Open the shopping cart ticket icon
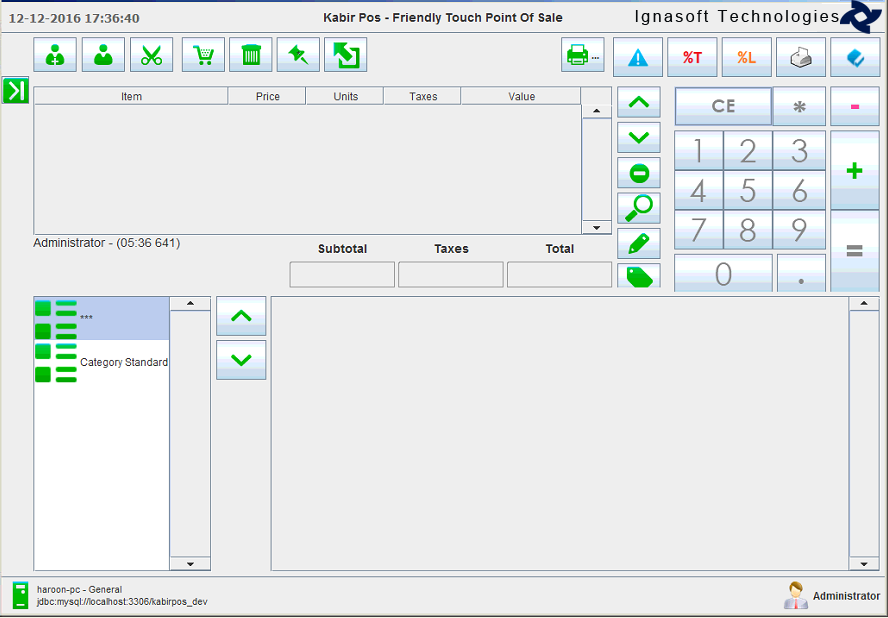888x618 pixels. pos(203,55)
